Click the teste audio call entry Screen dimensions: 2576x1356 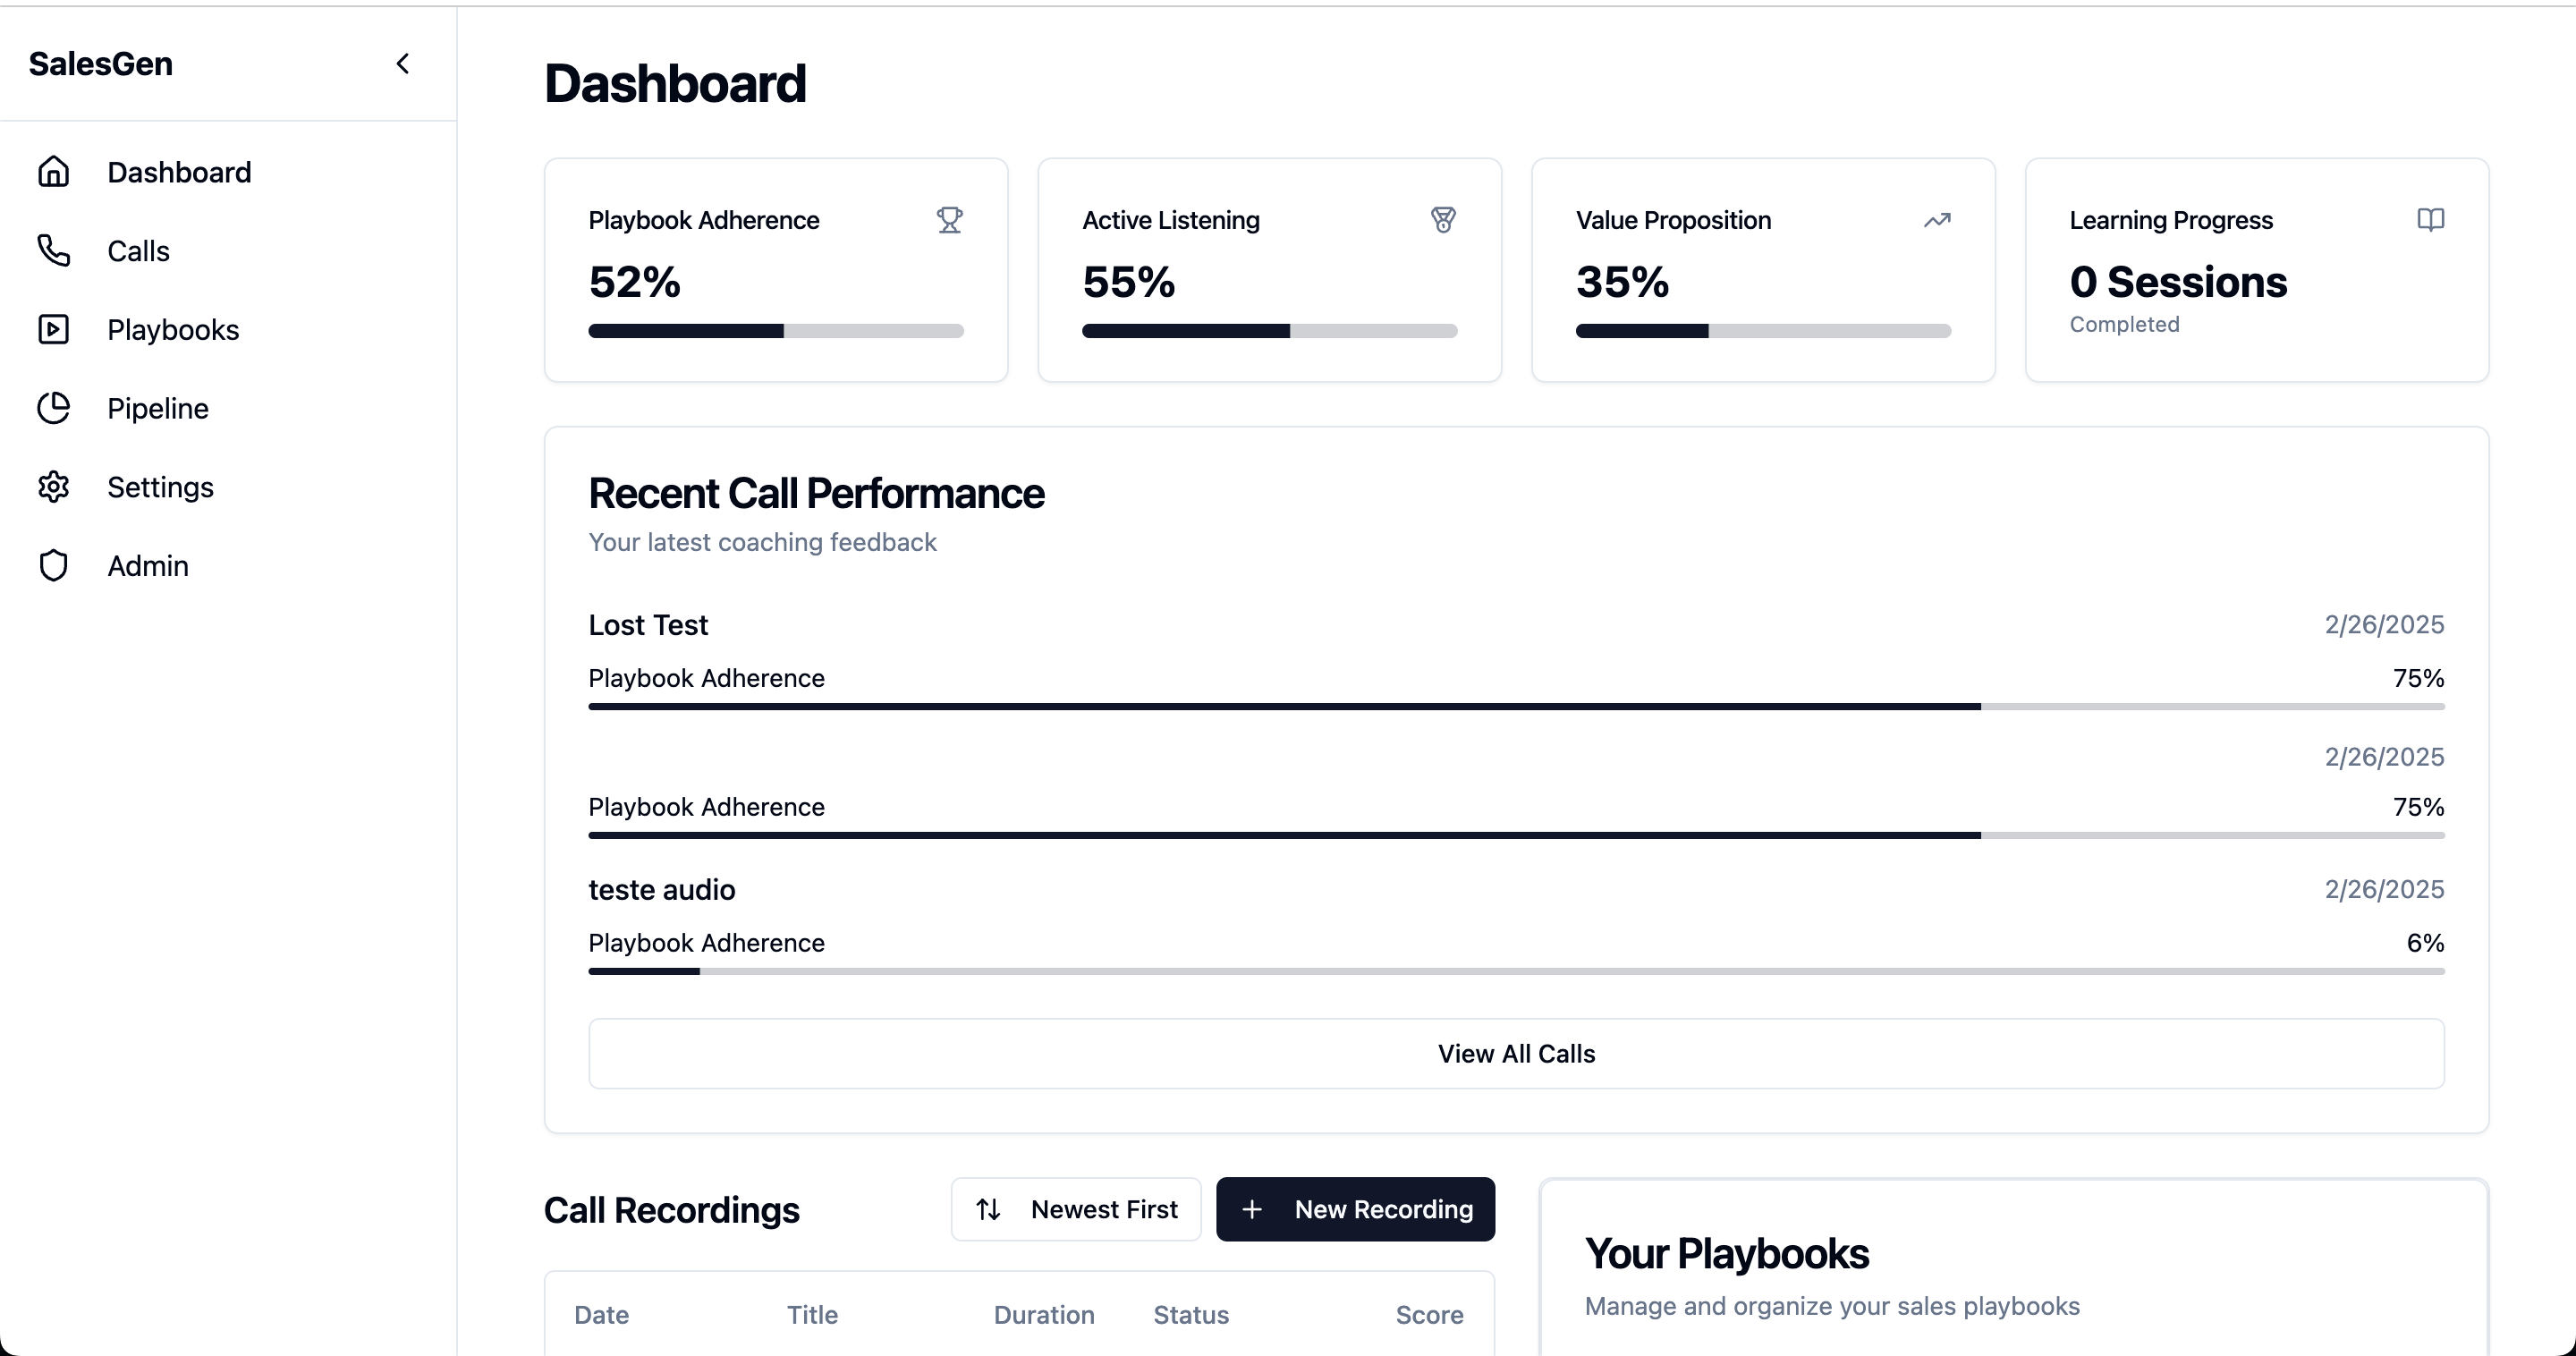click(x=662, y=890)
